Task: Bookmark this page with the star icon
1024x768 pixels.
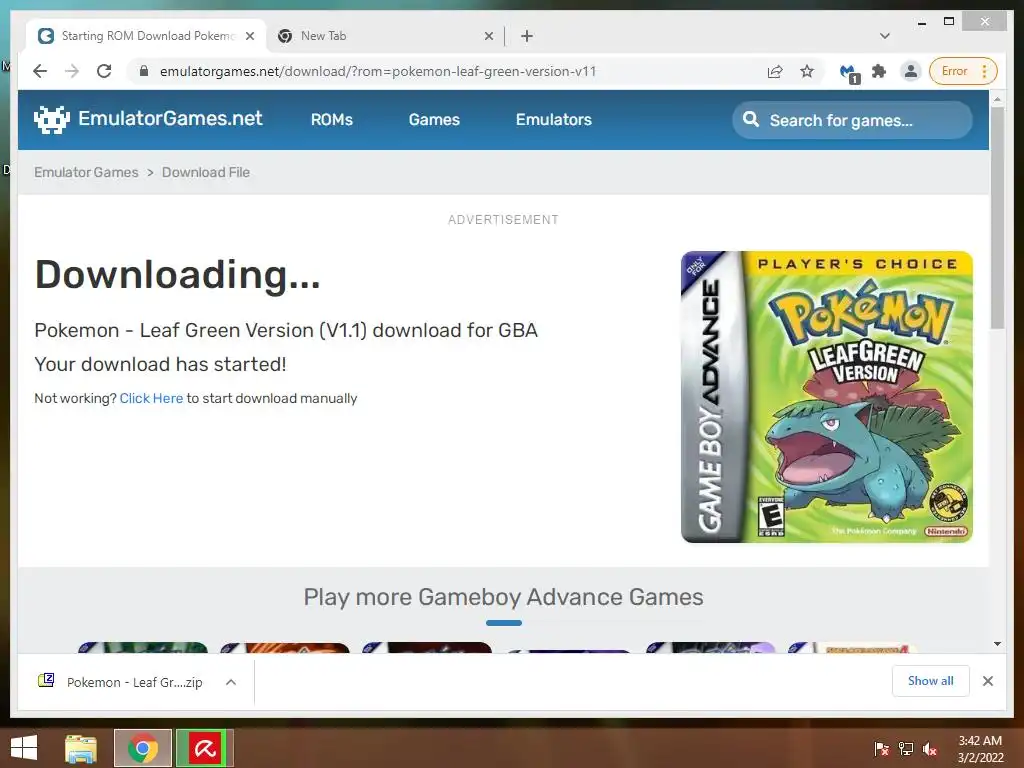Action: tap(807, 71)
